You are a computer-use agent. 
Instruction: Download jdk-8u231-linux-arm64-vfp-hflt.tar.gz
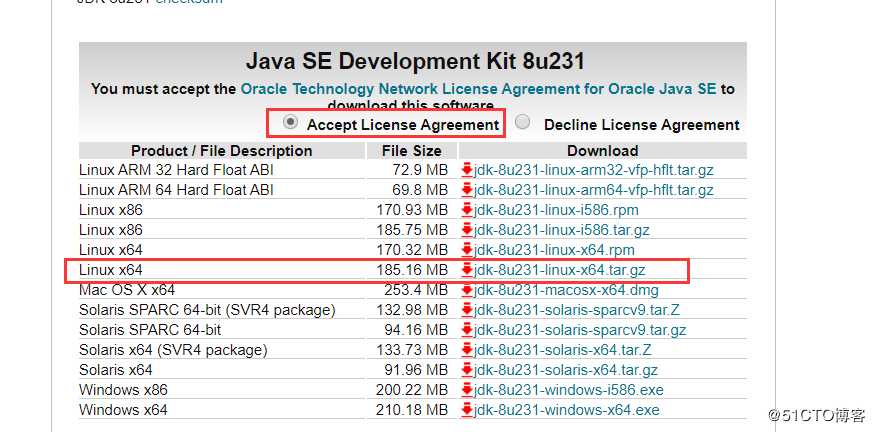coord(593,190)
